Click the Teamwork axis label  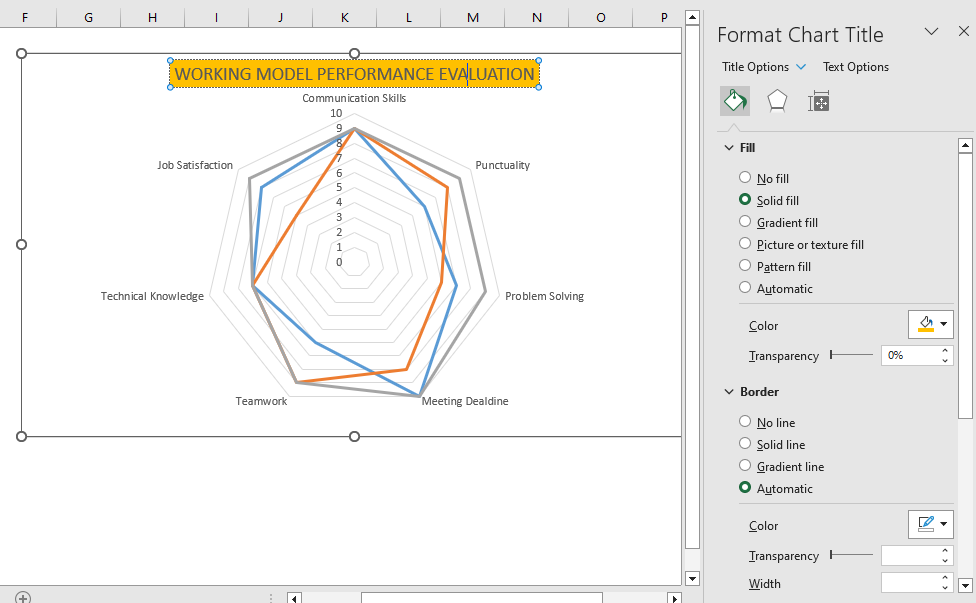(x=261, y=401)
